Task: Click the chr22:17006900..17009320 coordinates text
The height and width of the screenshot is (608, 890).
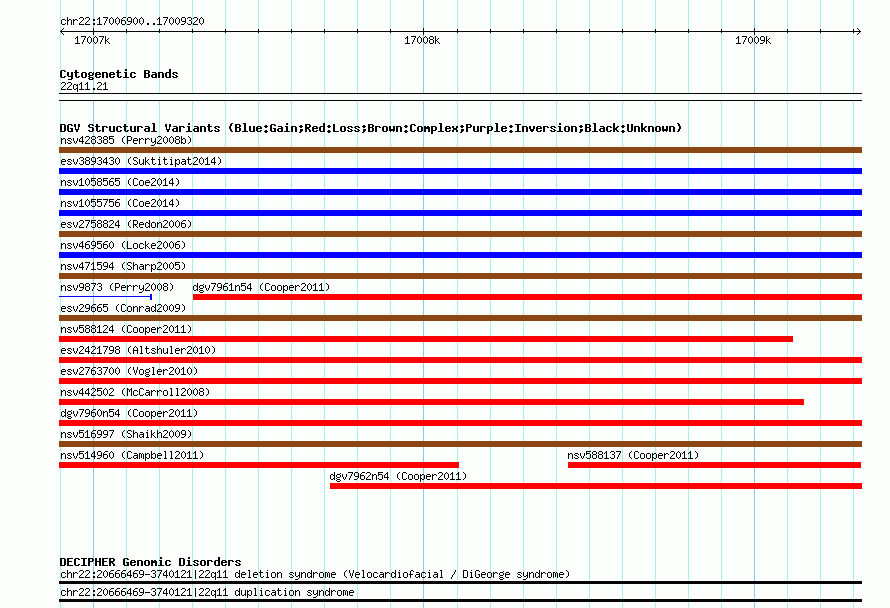Action: pos(132,21)
